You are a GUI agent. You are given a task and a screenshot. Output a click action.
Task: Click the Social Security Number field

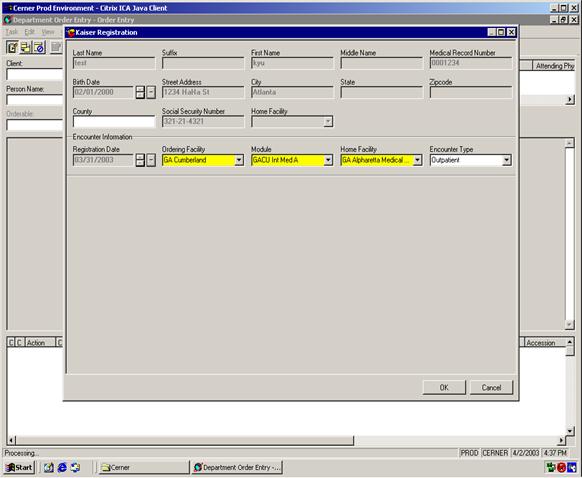tap(203, 121)
